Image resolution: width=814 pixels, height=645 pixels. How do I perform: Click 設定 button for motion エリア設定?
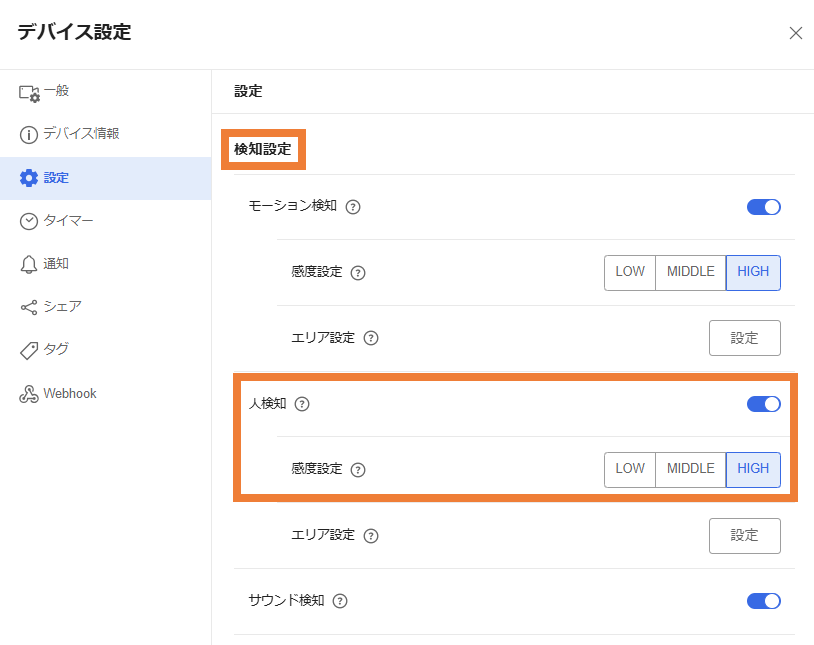click(x=744, y=338)
